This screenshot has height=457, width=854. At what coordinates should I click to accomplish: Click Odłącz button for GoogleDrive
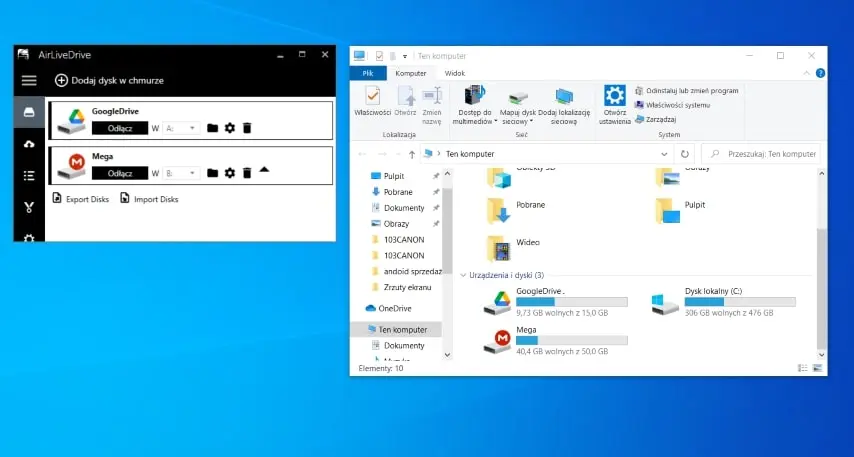click(120, 128)
